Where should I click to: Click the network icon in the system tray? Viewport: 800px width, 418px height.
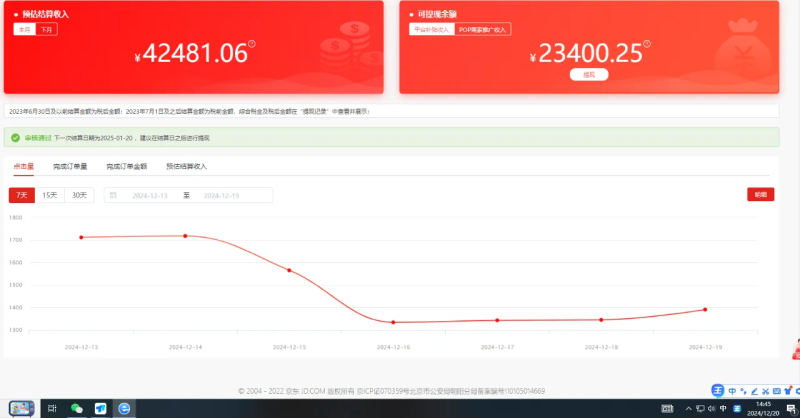coord(700,408)
